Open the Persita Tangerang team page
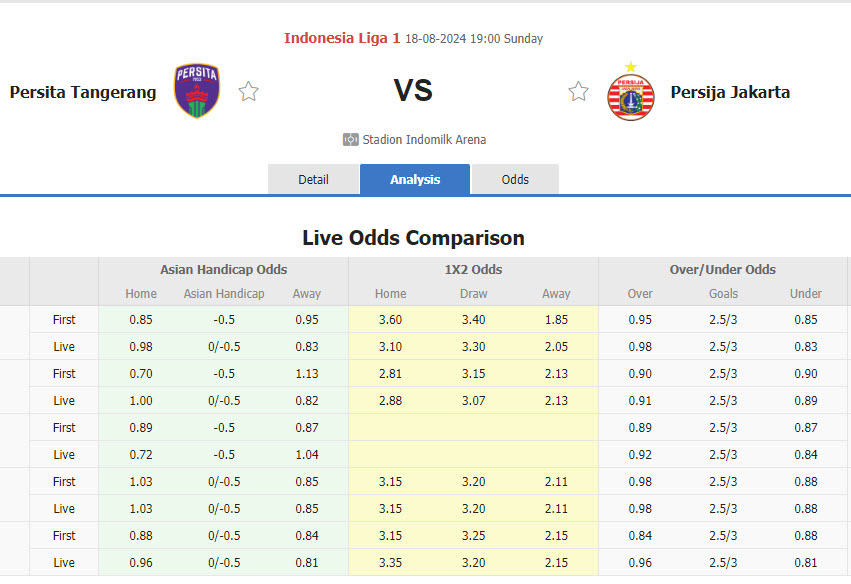The height and width of the screenshot is (584, 851). click(82, 92)
